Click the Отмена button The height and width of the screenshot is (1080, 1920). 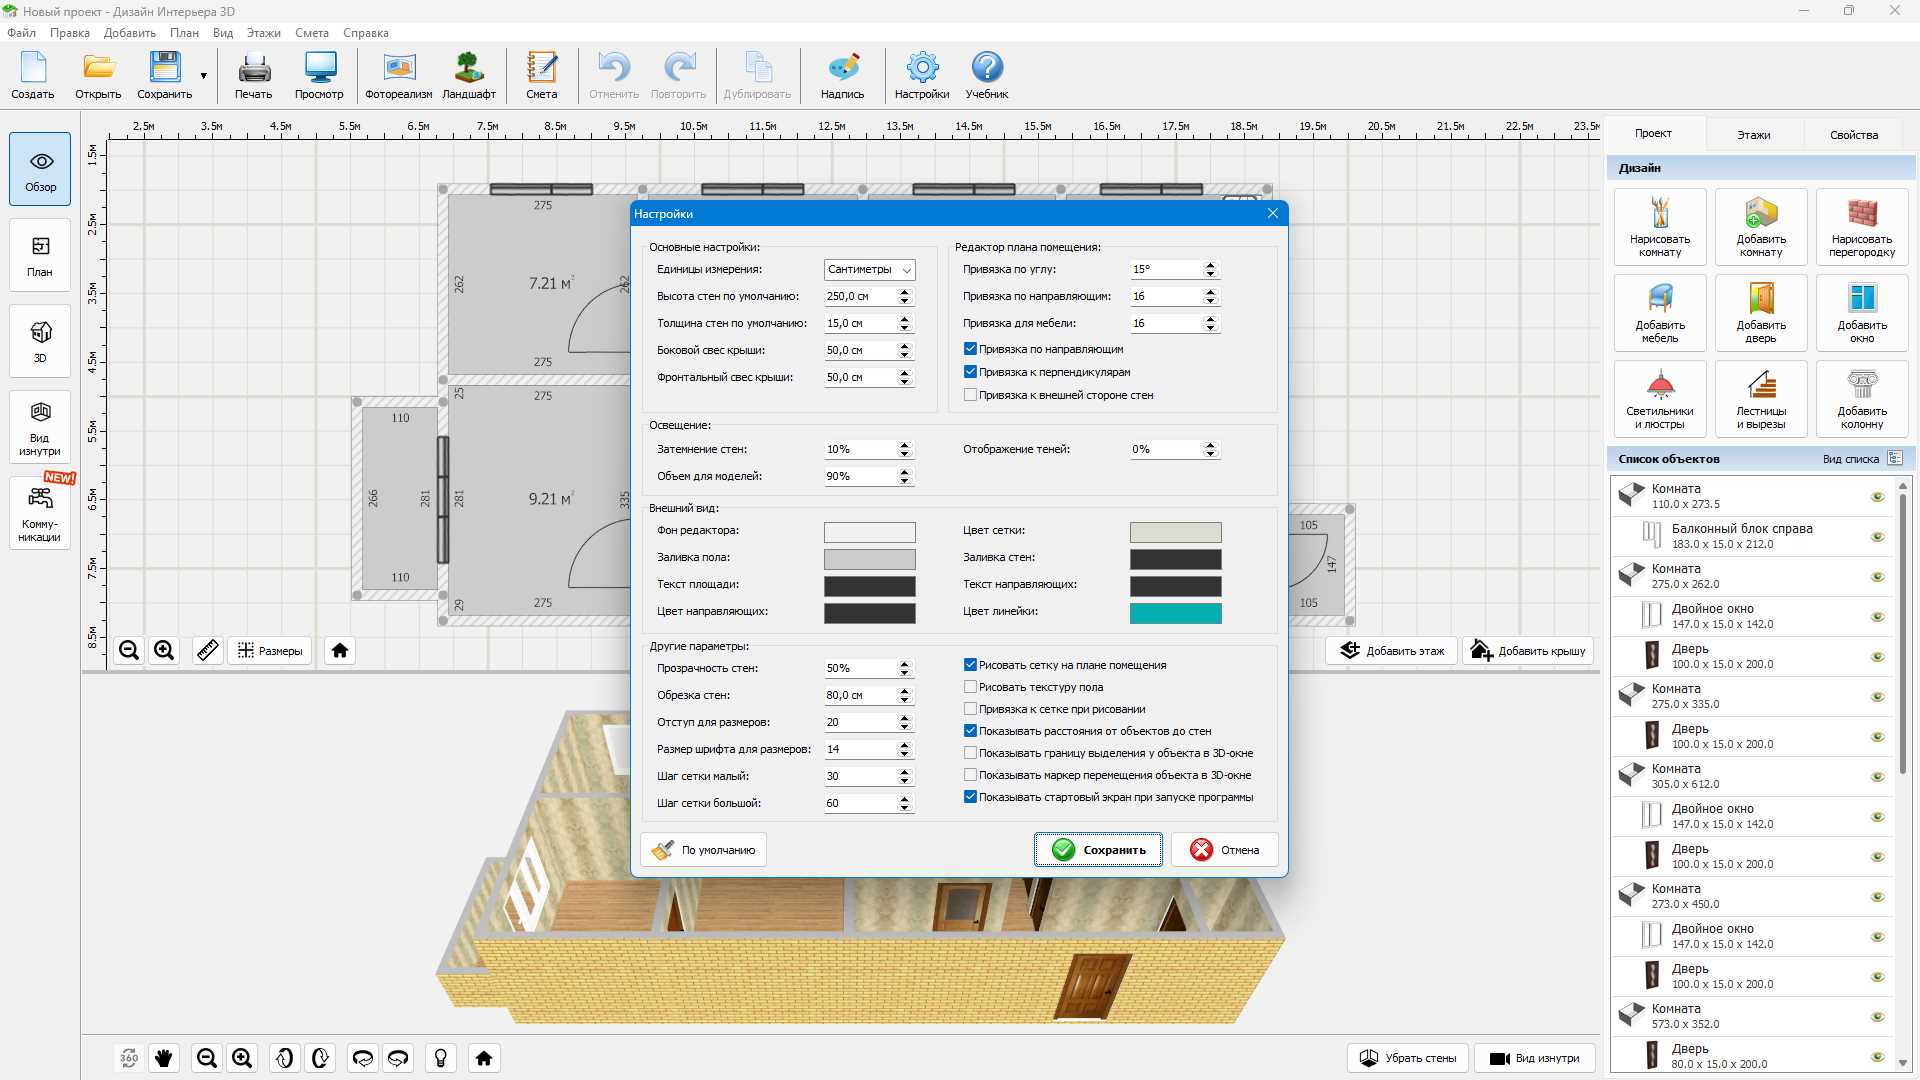(x=1225, y=850)
